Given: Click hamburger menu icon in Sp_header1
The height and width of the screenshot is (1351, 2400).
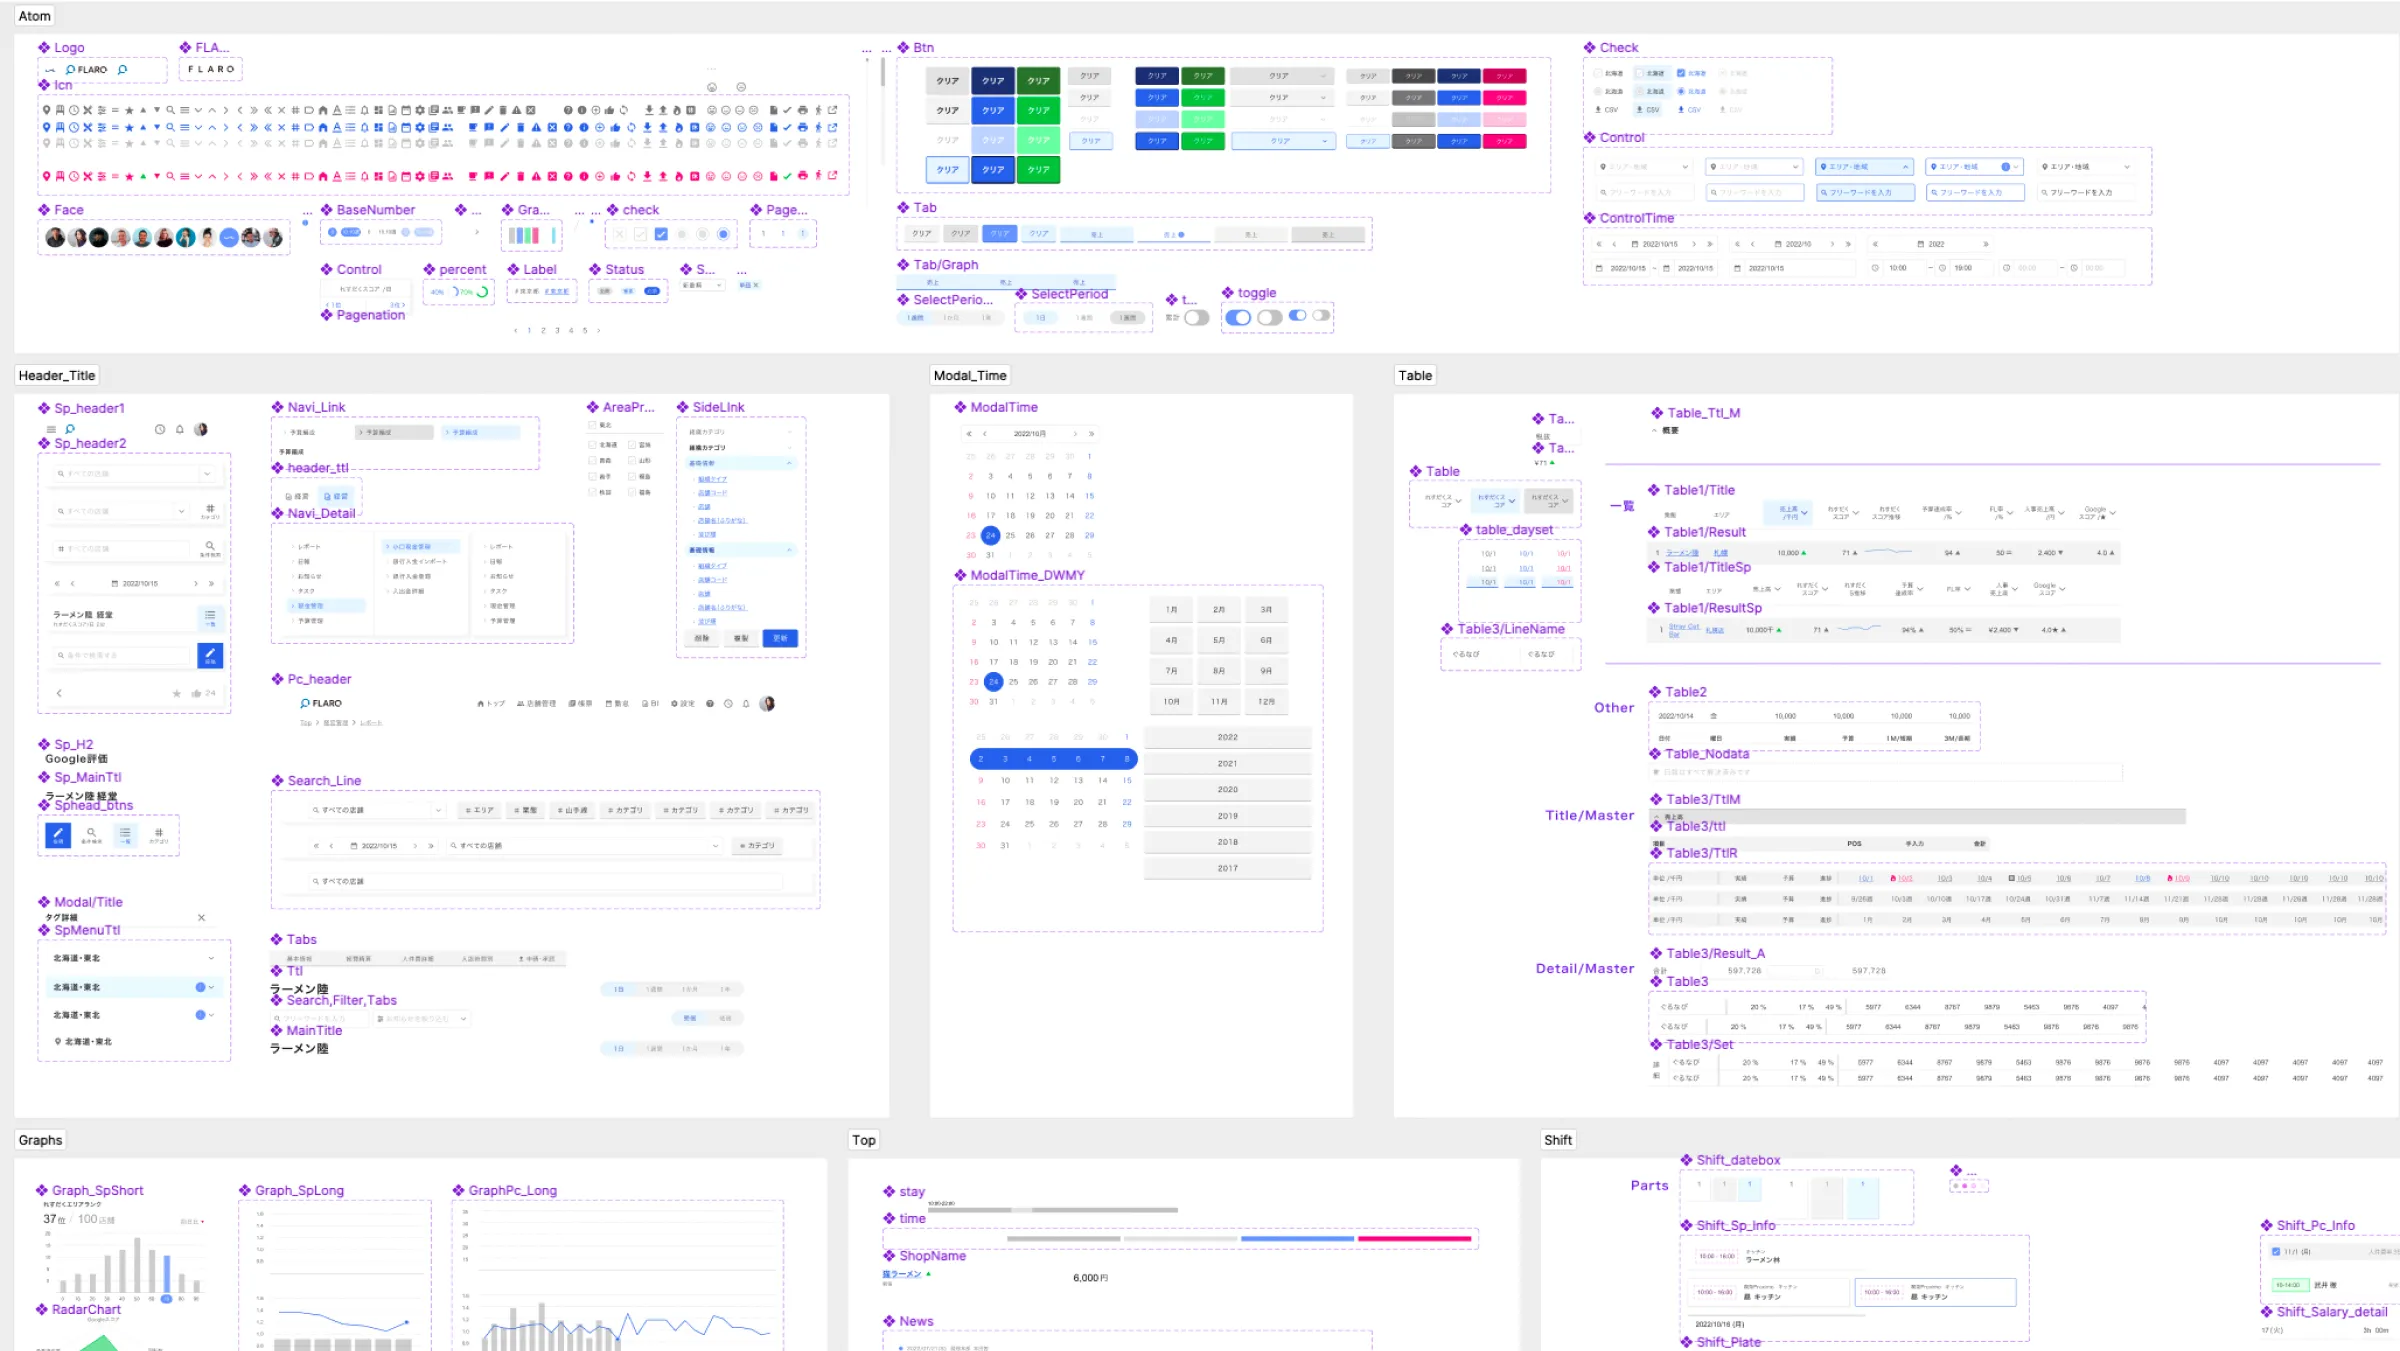Looking at the screenshot, I should click(x=51, y=430).
